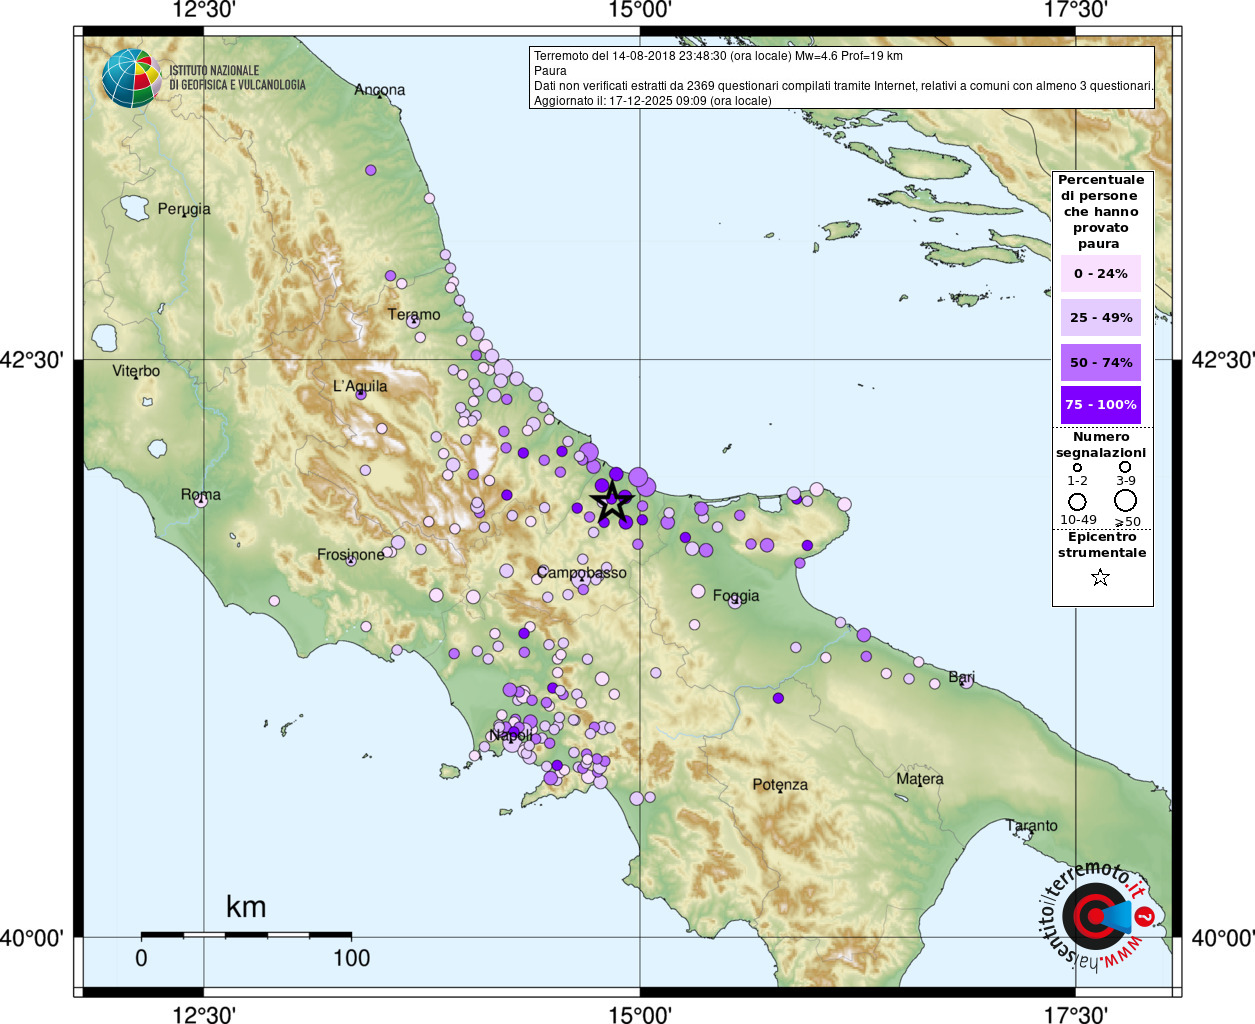Choose the 50 - 74% purple swatch

tap(1100, 362)
